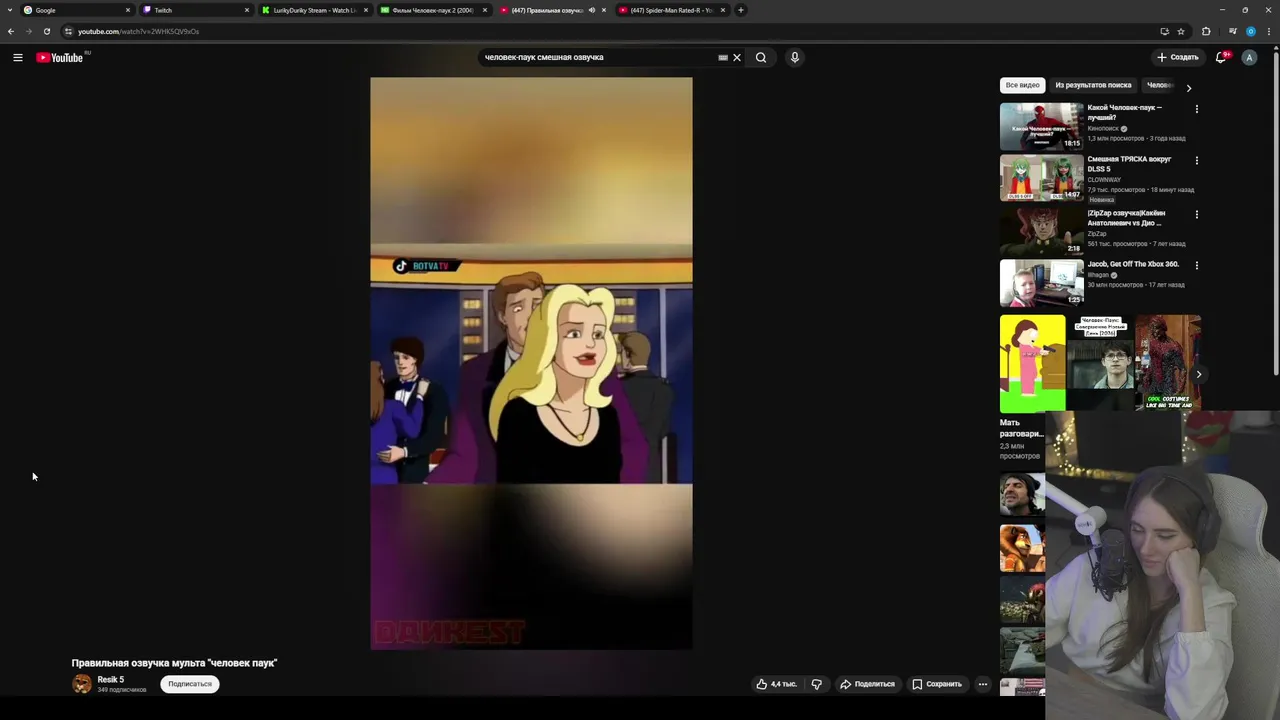This screenshot has height=720, width=1280.
Task: Switch to the Google browser tab
Action: point(76,10)
